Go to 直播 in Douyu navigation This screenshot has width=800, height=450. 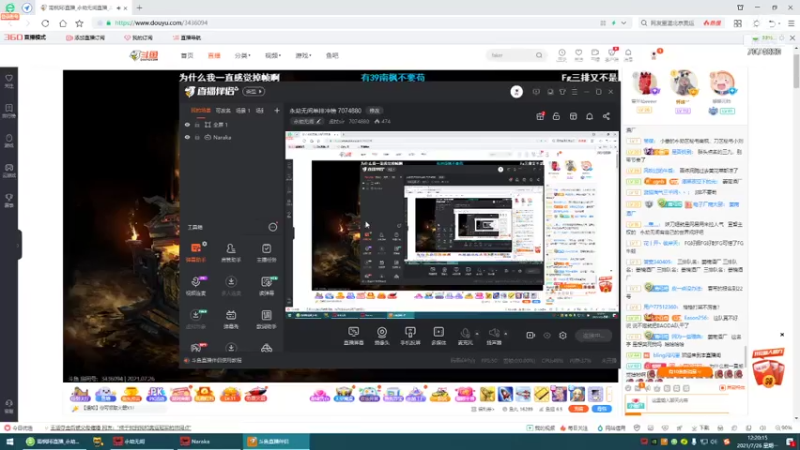pos(214,55)
